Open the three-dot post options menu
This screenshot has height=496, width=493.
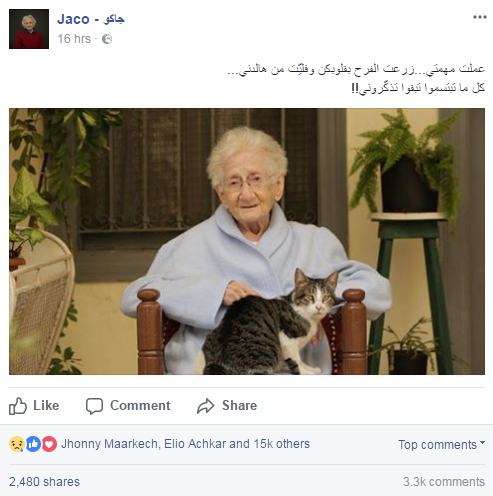coord(480,17)
